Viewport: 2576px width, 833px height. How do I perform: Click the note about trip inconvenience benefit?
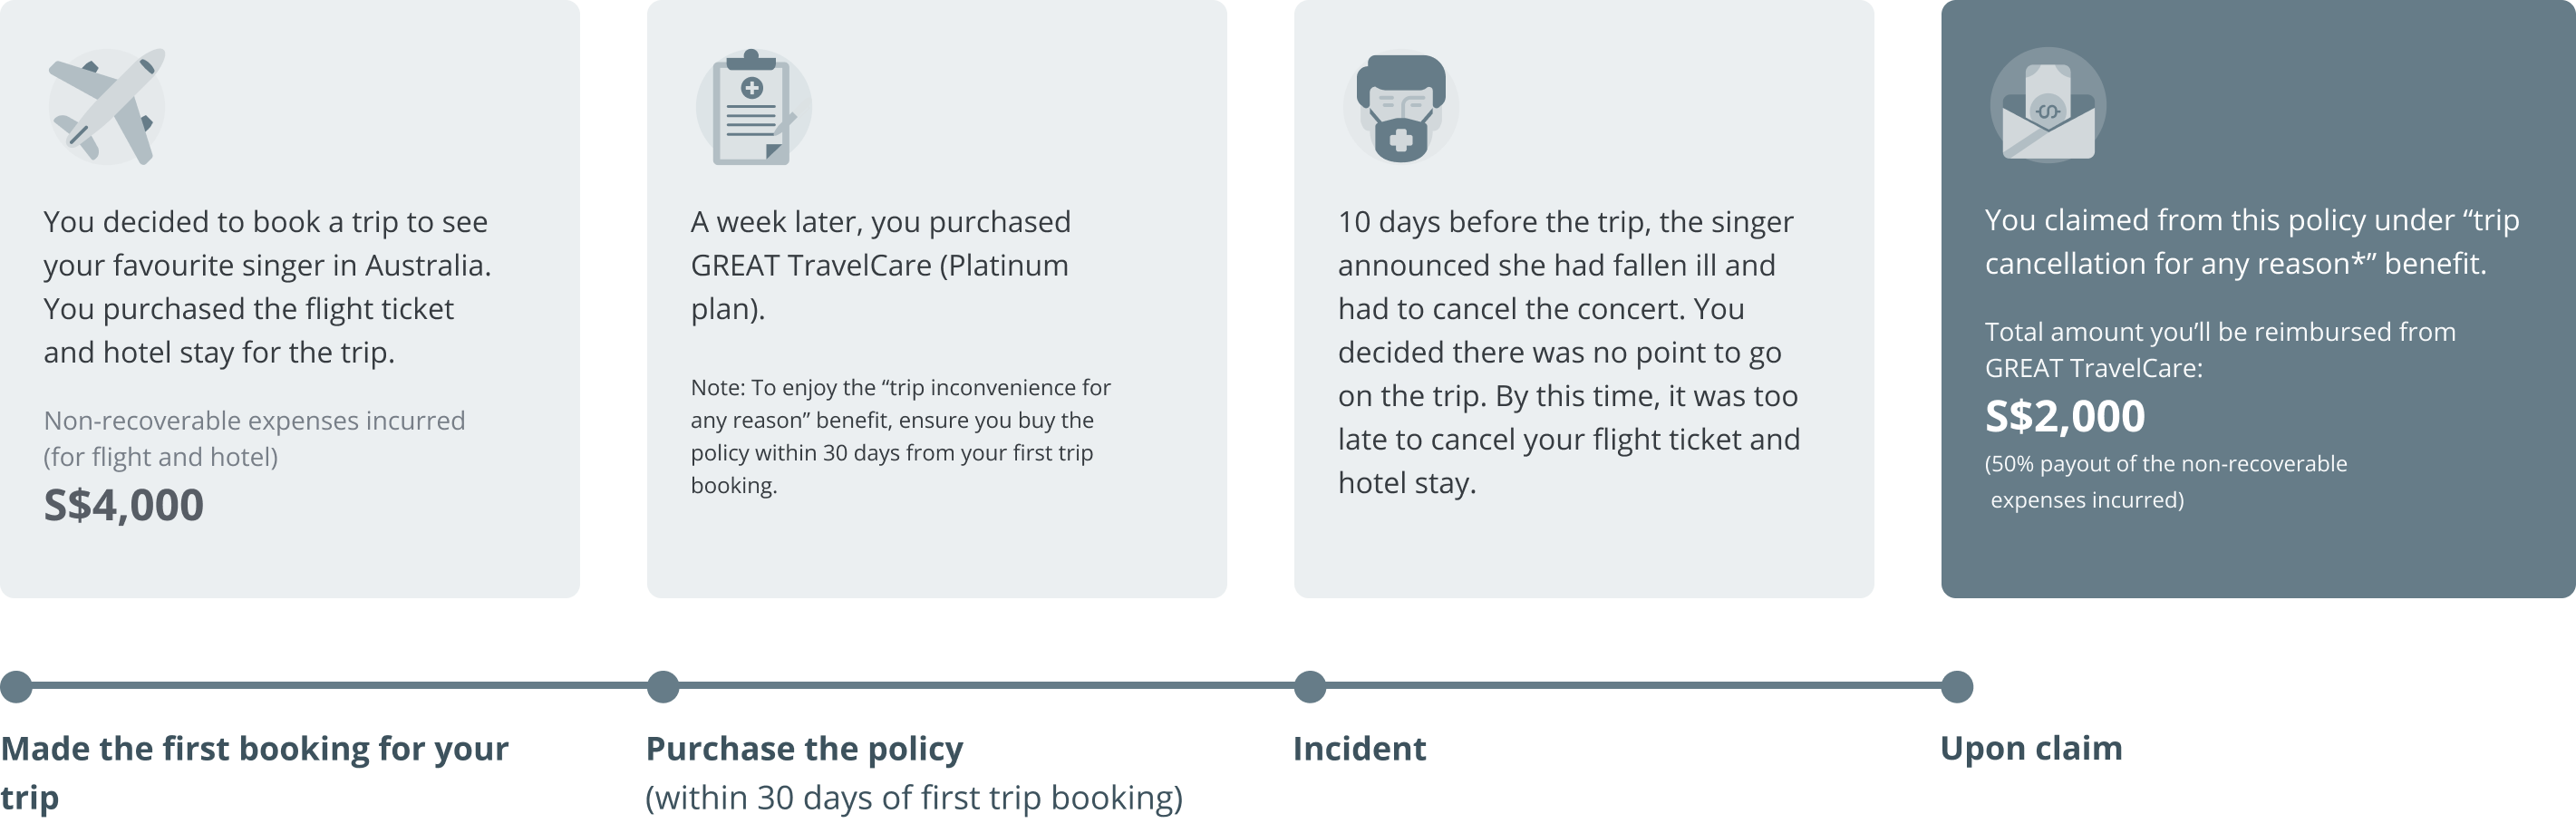(900, 436)
